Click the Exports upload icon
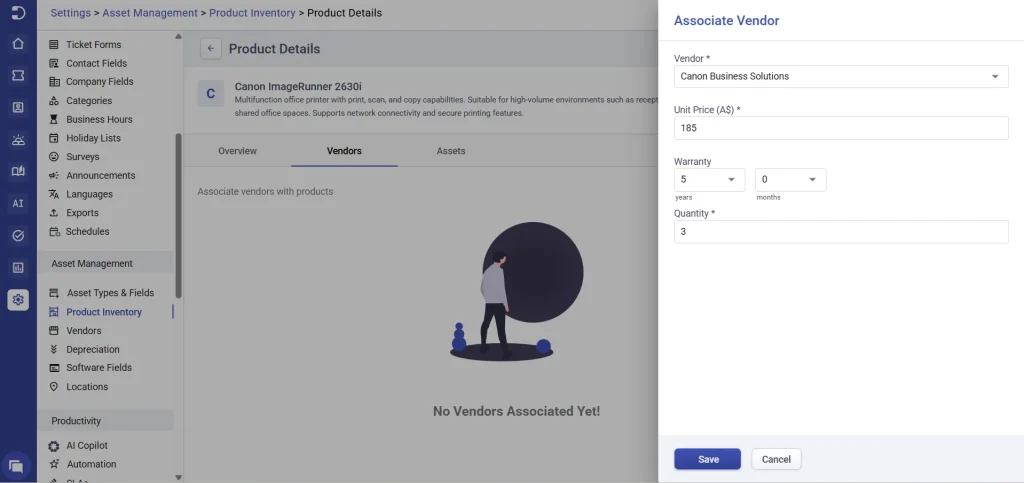This screenshot has width=1024, height=483. [x=54, y=213]
